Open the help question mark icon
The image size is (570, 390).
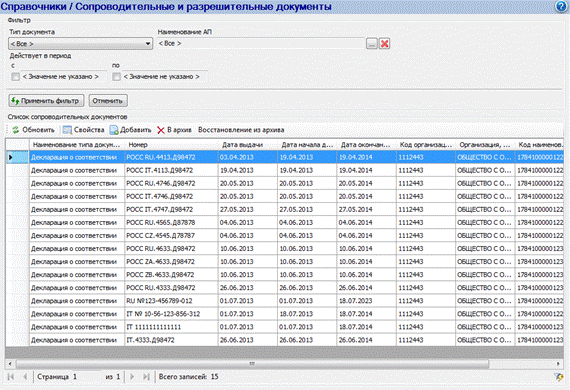562,7
